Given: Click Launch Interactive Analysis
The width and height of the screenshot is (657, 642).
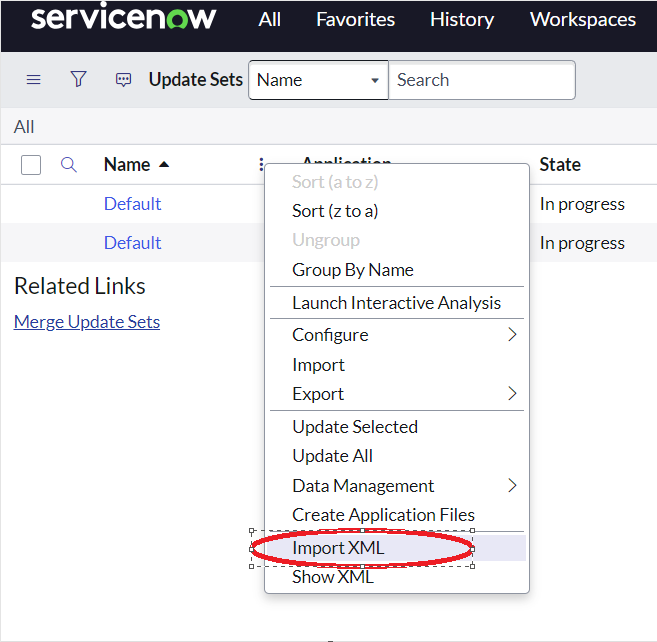Looking at the screenshot, I should click(396, 303).
